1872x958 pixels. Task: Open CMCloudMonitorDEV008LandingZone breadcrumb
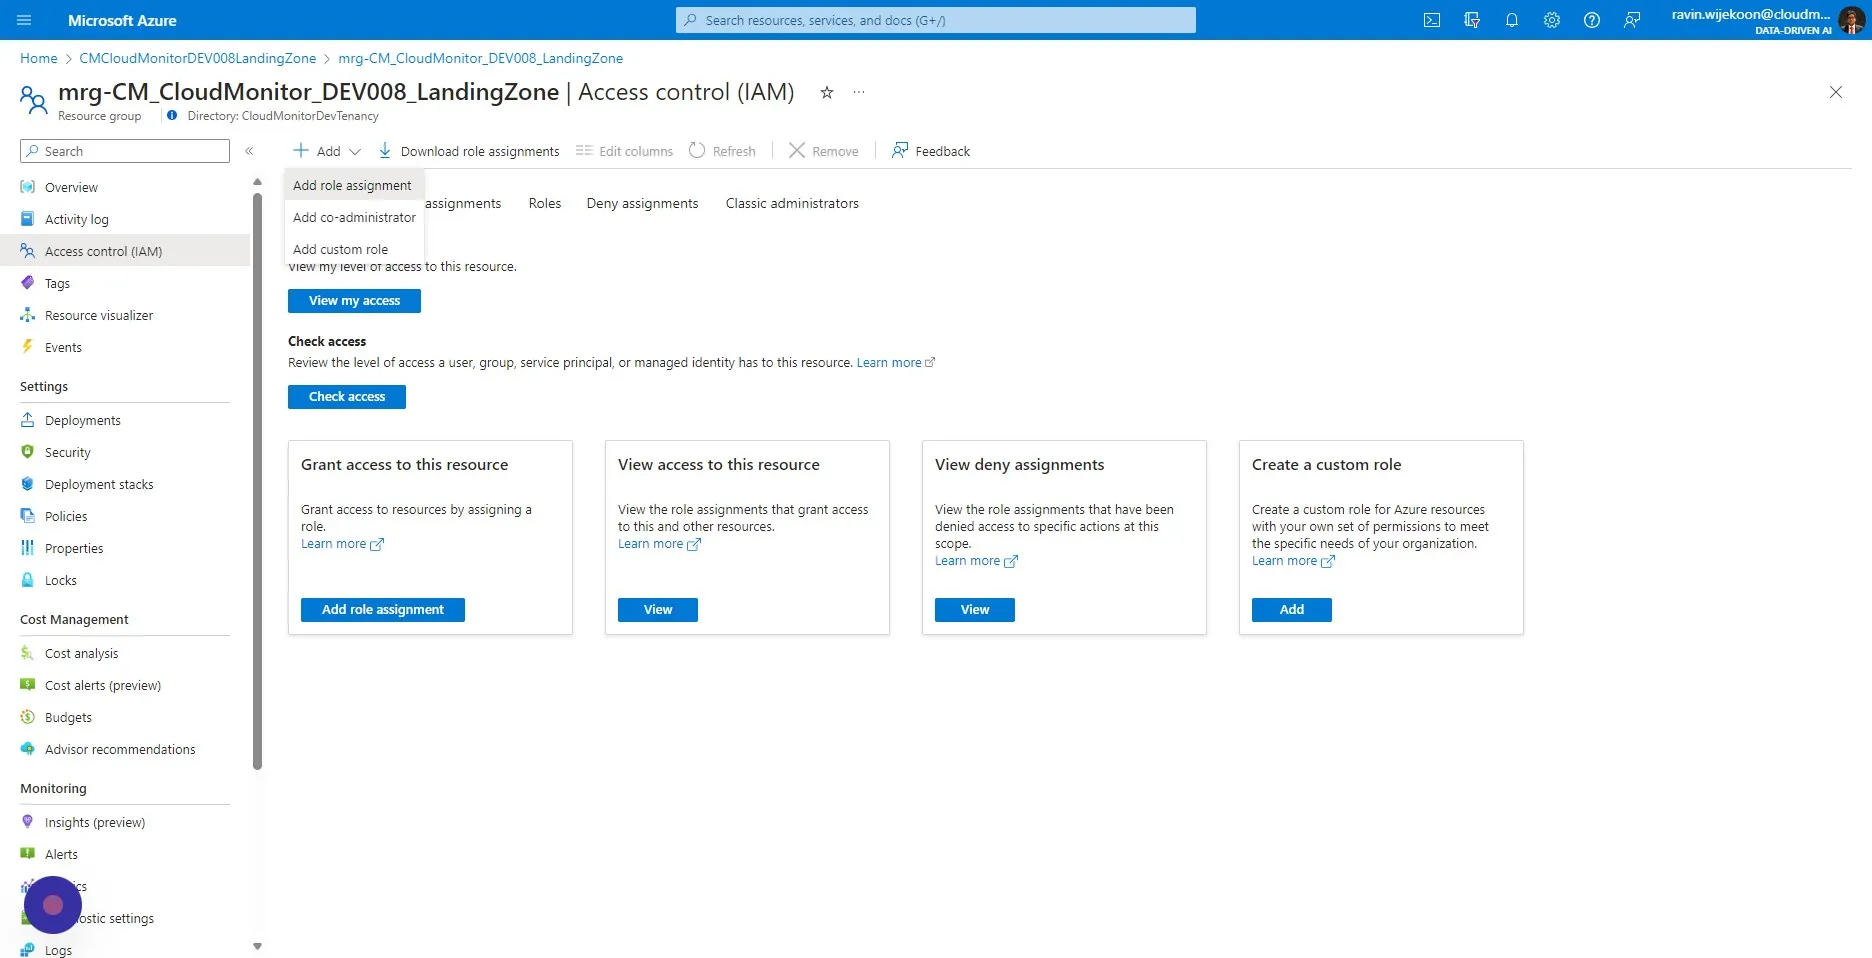coord(198,58)
